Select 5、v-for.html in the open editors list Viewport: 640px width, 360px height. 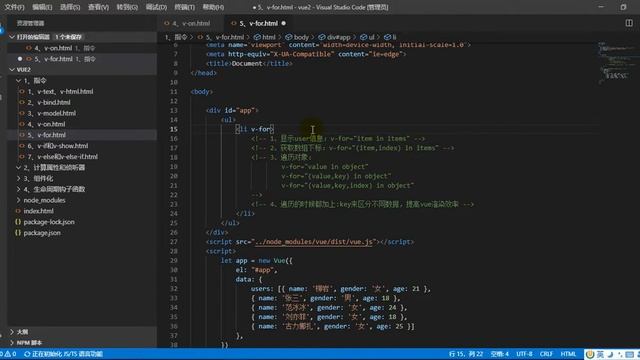pyautogui.click(x=82, y=59)
